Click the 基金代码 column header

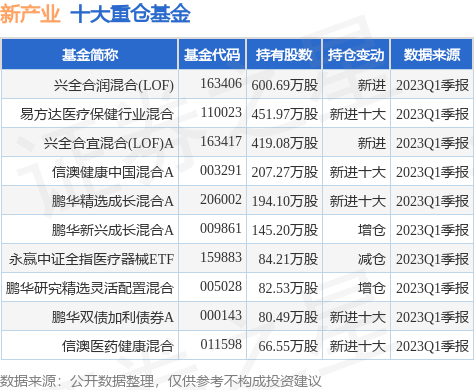tap(212, 54)
